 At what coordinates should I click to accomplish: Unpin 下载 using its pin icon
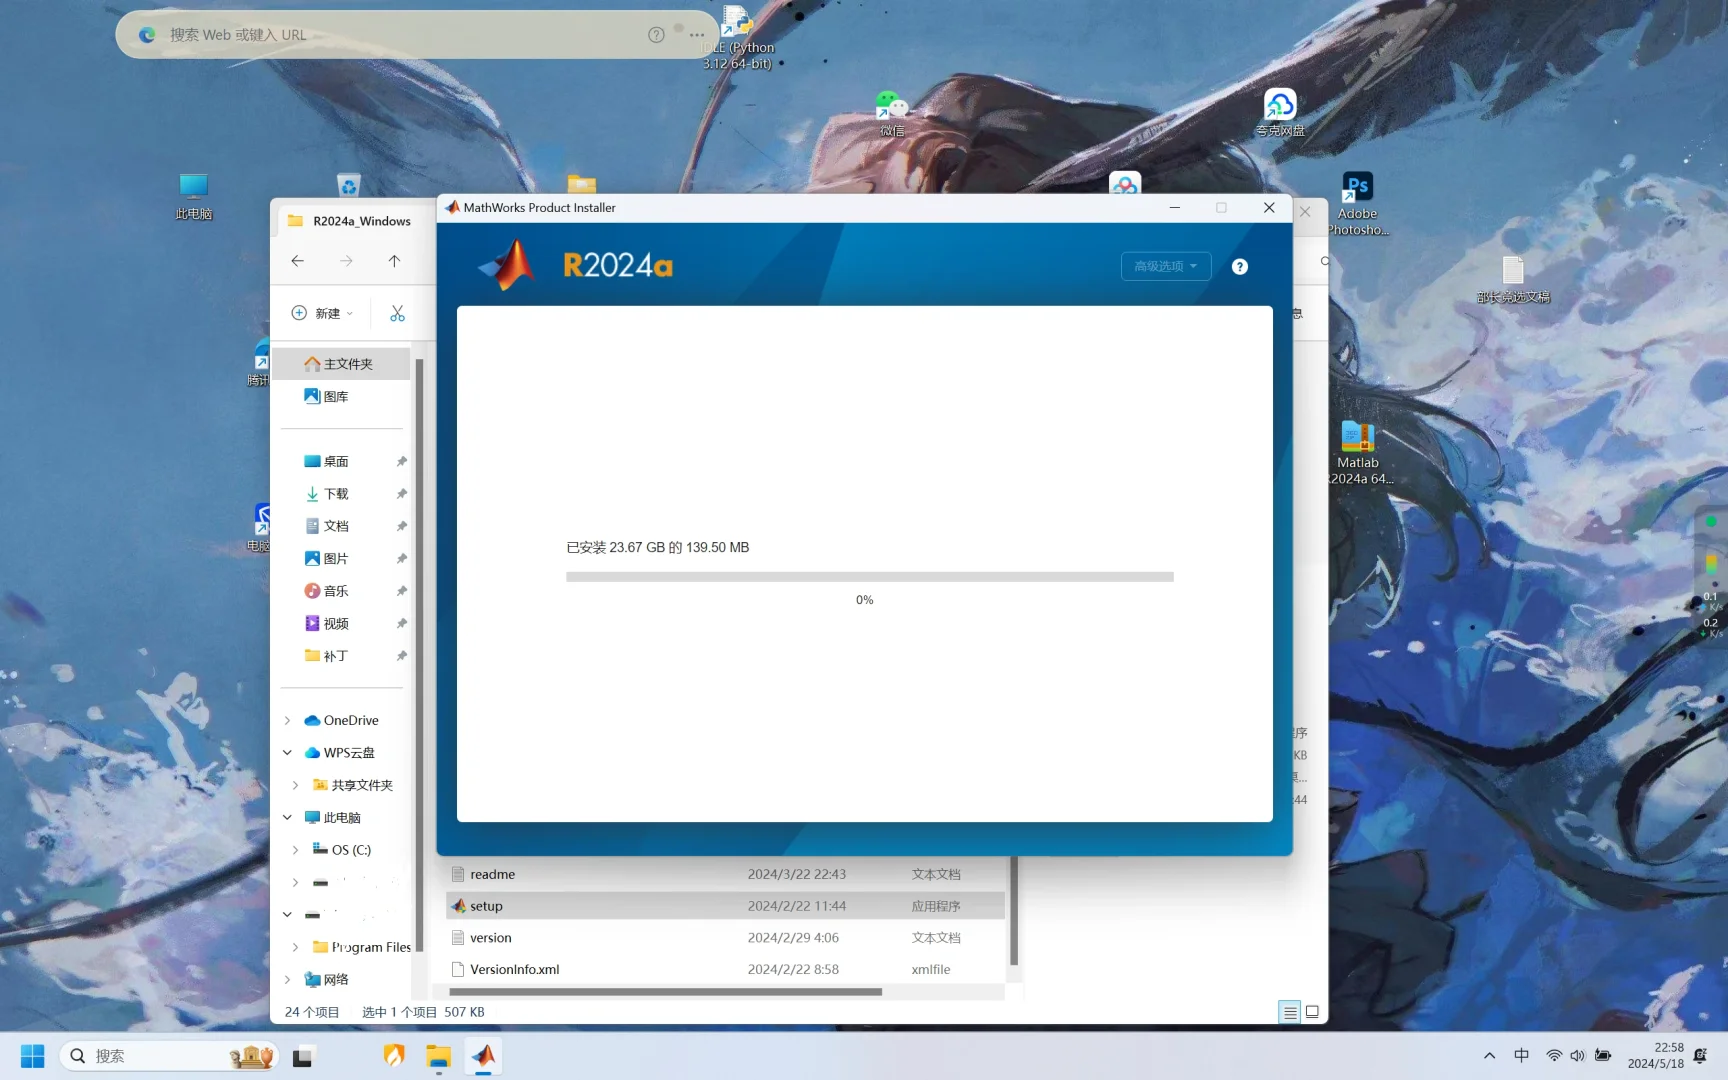tap(401, 494)
